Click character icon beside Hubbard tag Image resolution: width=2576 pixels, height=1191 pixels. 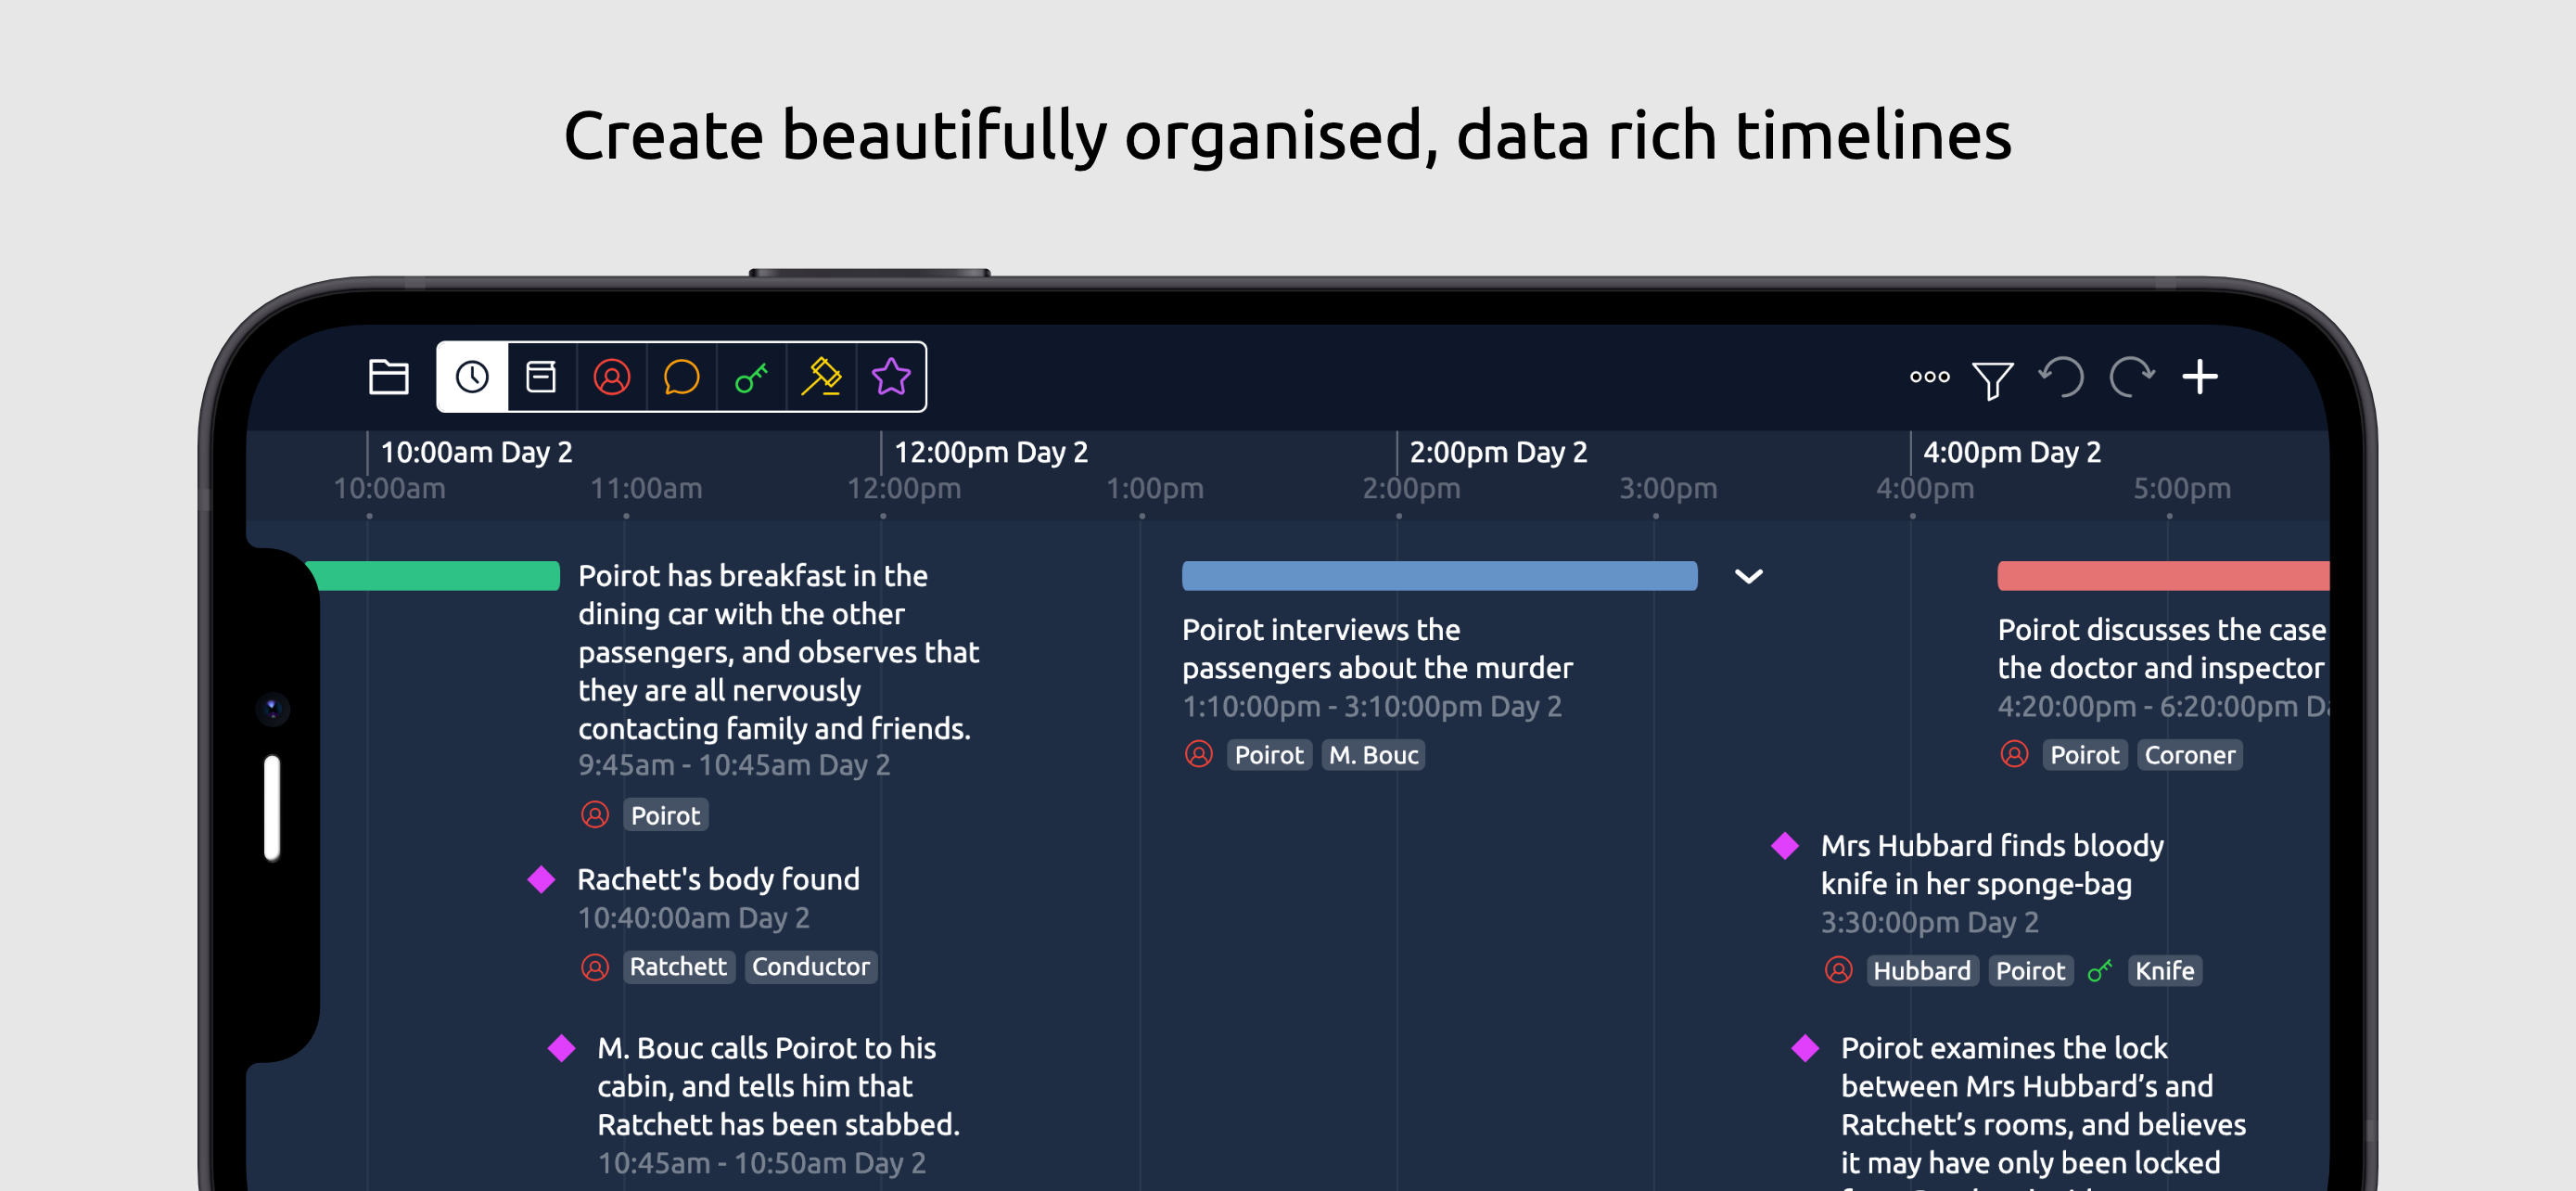tap(1838, 970)
